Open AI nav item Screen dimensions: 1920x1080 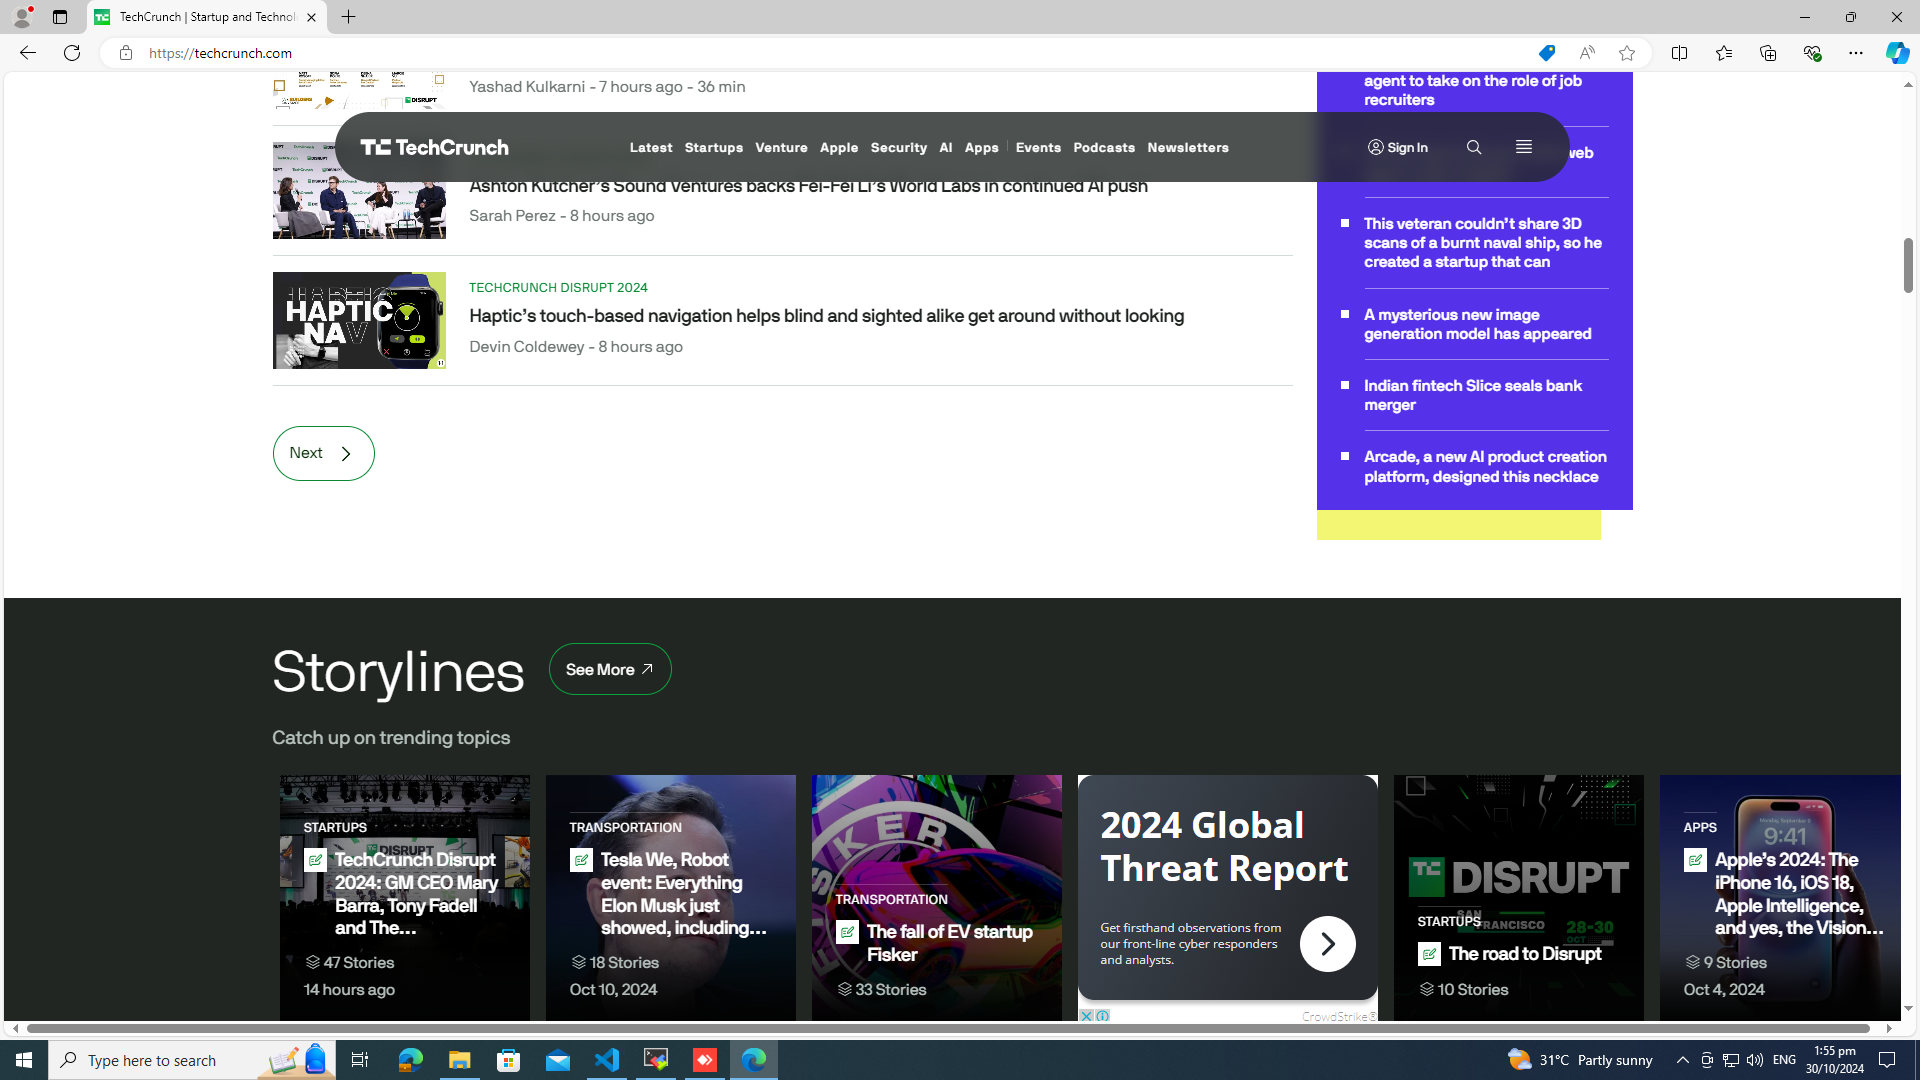click(945, 147)
